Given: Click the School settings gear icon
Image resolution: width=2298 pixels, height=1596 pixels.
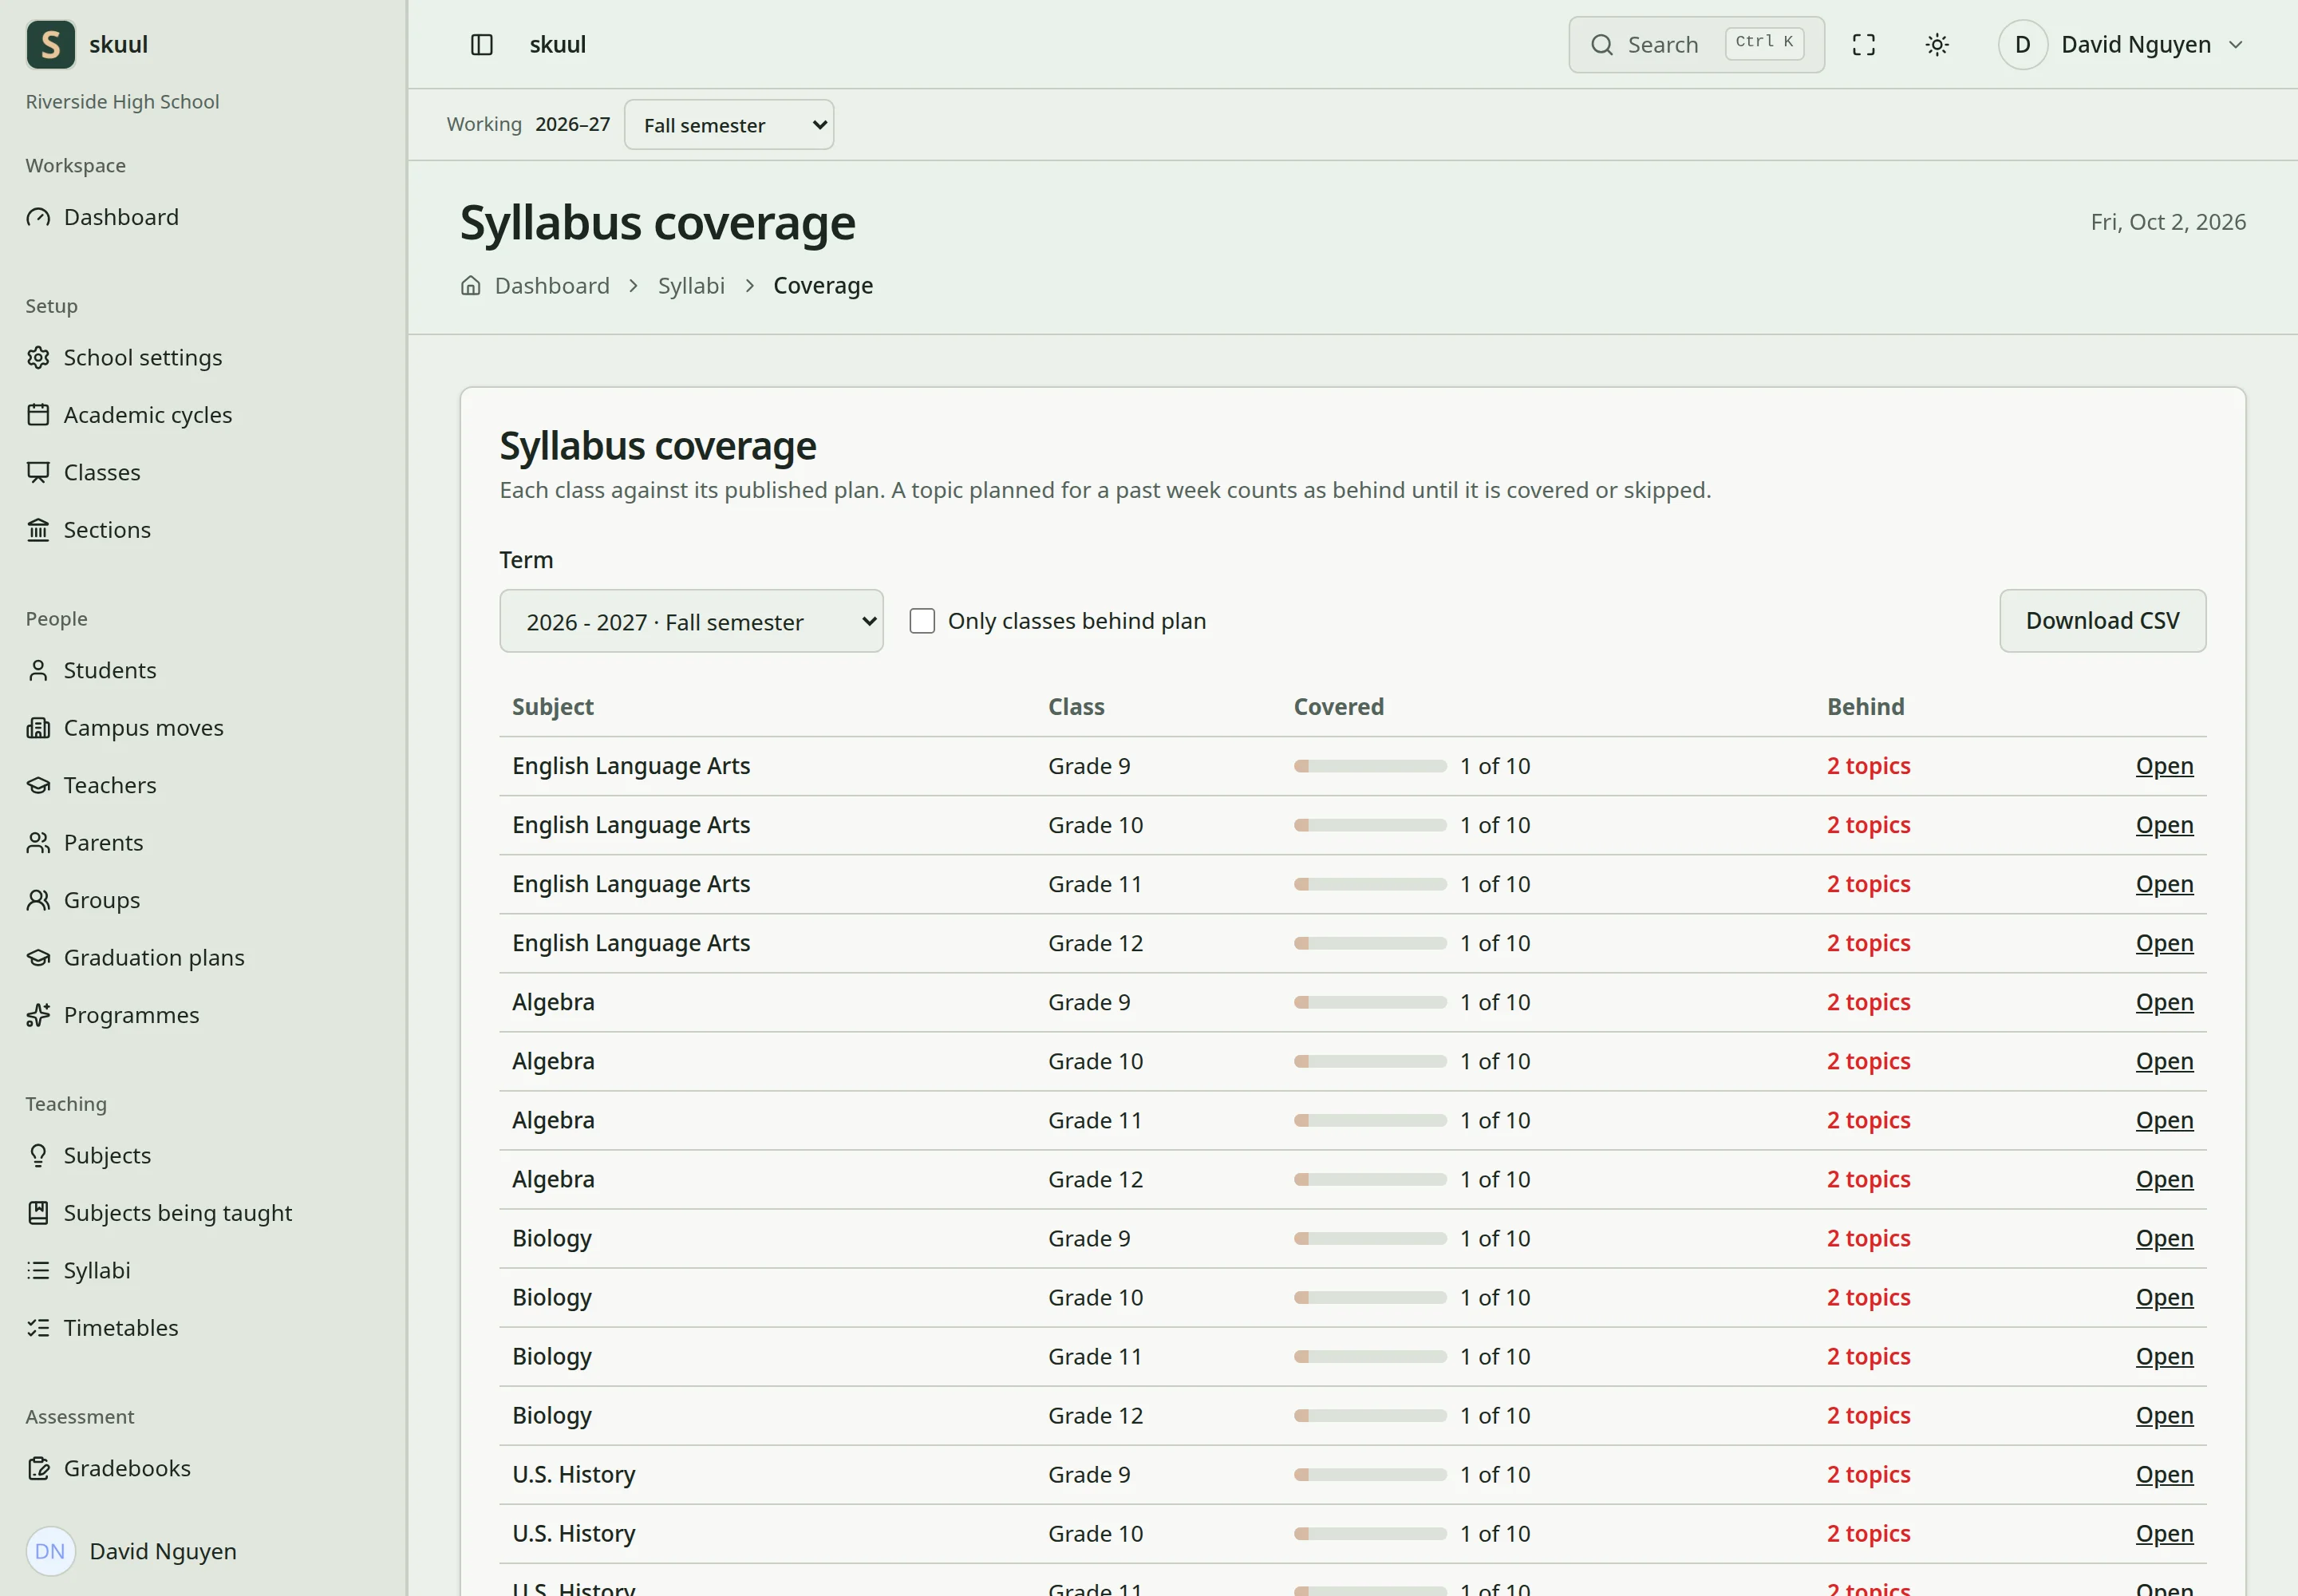Looking at the screenshot, I should pos(38,357).
